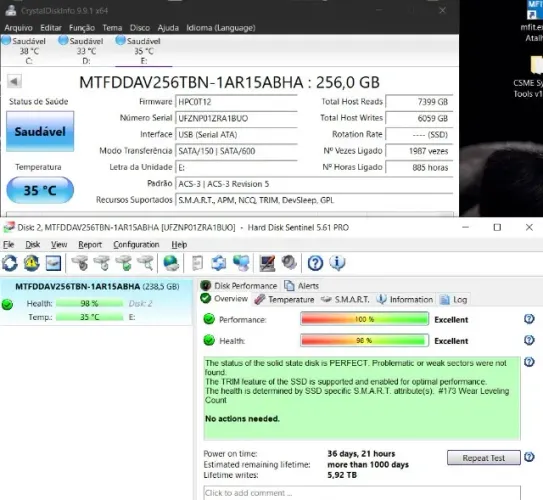Open the blue question mark help icon in toolbar

click(x=315, y=263)
